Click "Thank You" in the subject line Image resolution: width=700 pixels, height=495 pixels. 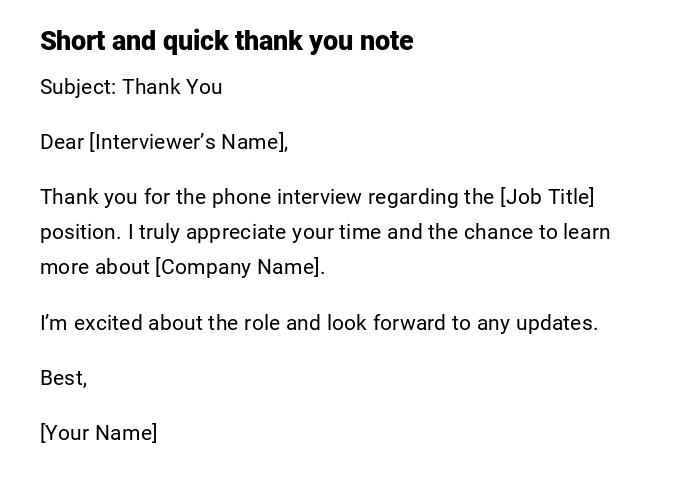coord(172,88)
